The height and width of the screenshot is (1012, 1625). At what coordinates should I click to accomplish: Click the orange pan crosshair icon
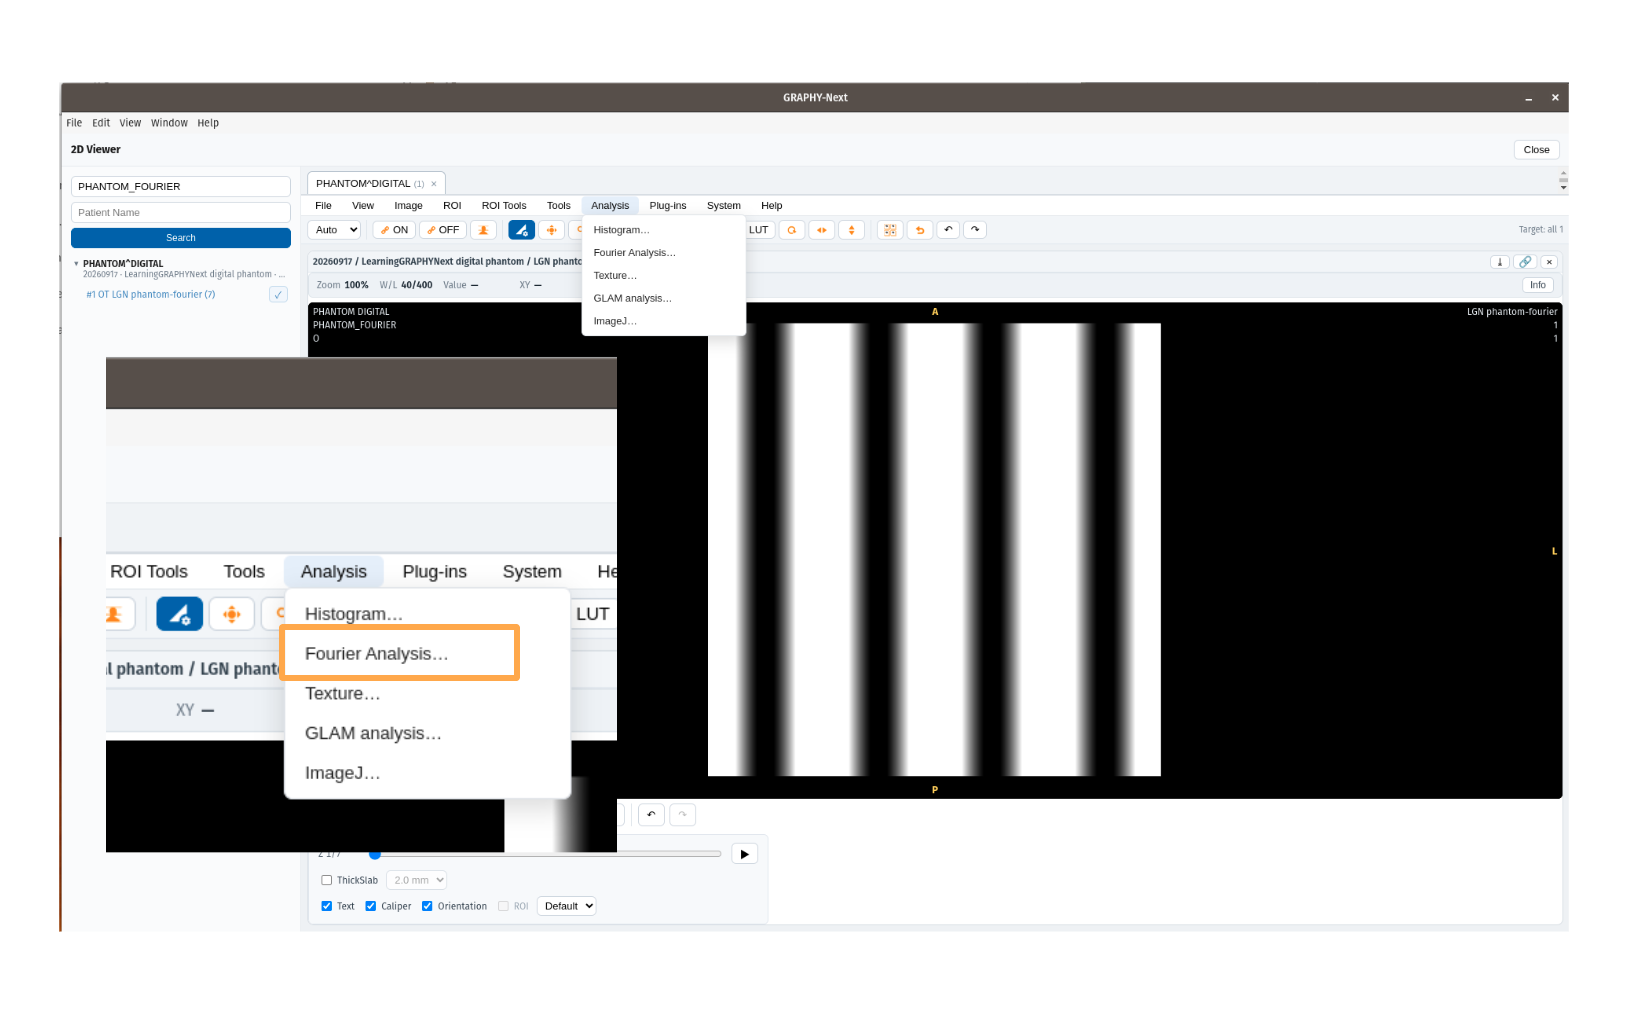pyautogui.click(x=551, y=230)
